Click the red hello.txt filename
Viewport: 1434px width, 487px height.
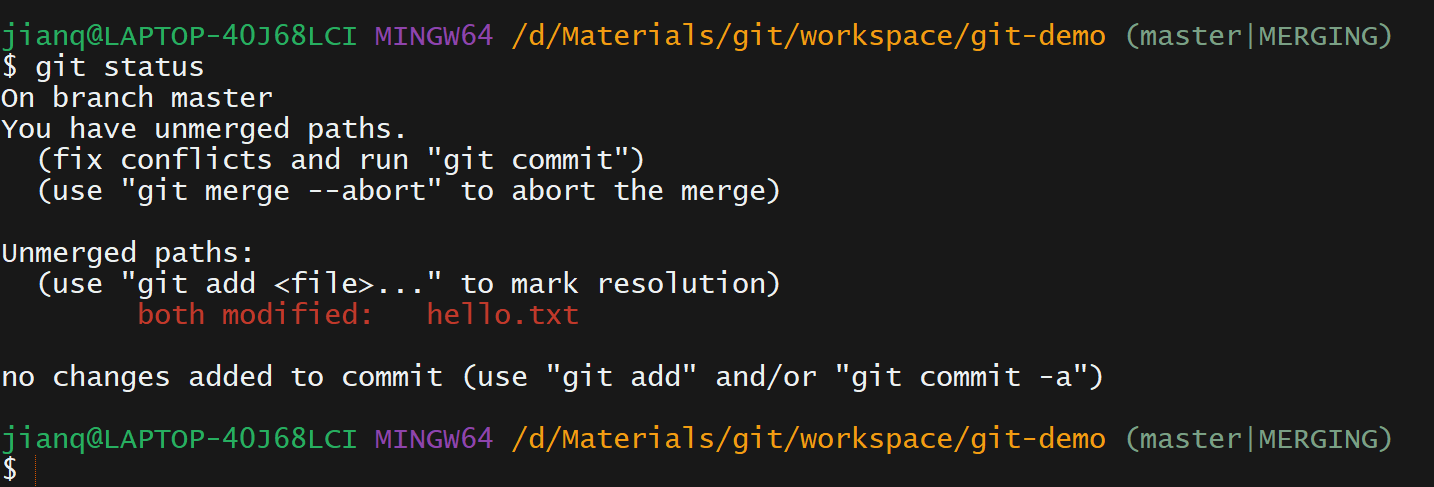click(503, 314)
